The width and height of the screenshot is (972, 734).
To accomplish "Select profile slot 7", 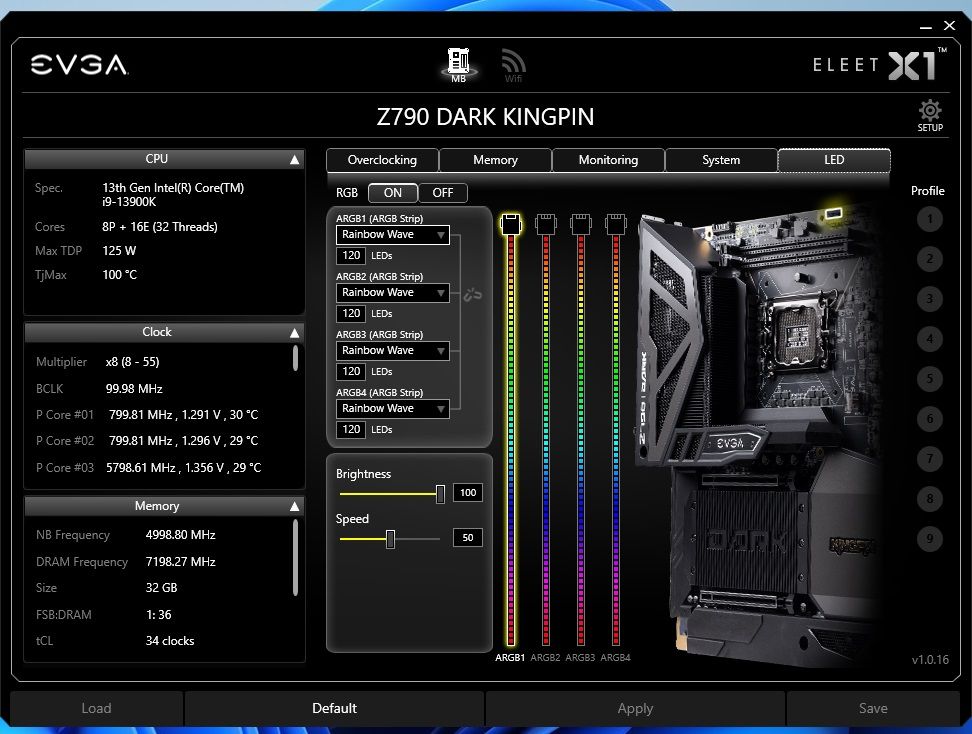I will pos(929,459).
